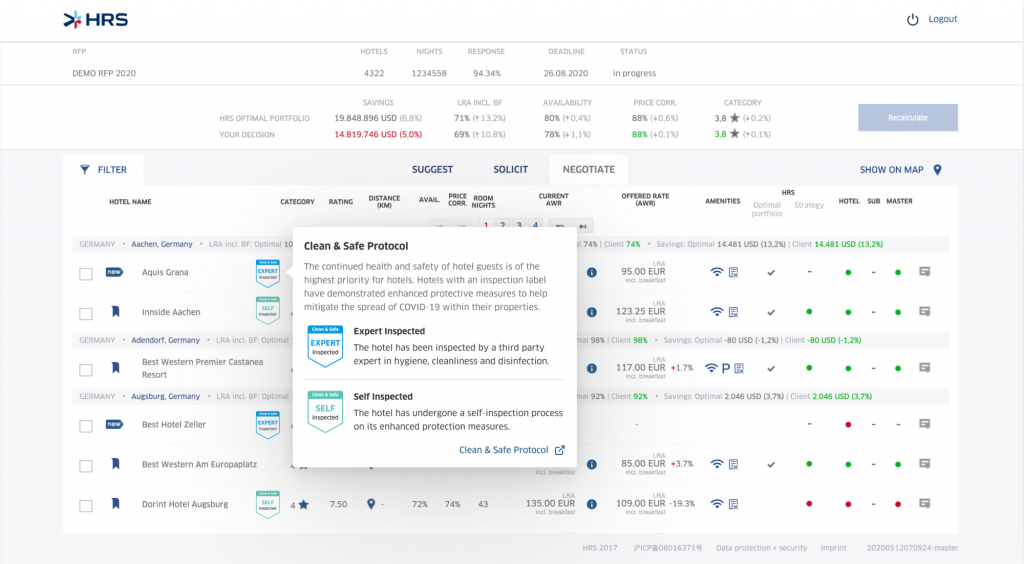Go to page 3 in pagination
Screen dimensions: 1024x564
(519, 226)
